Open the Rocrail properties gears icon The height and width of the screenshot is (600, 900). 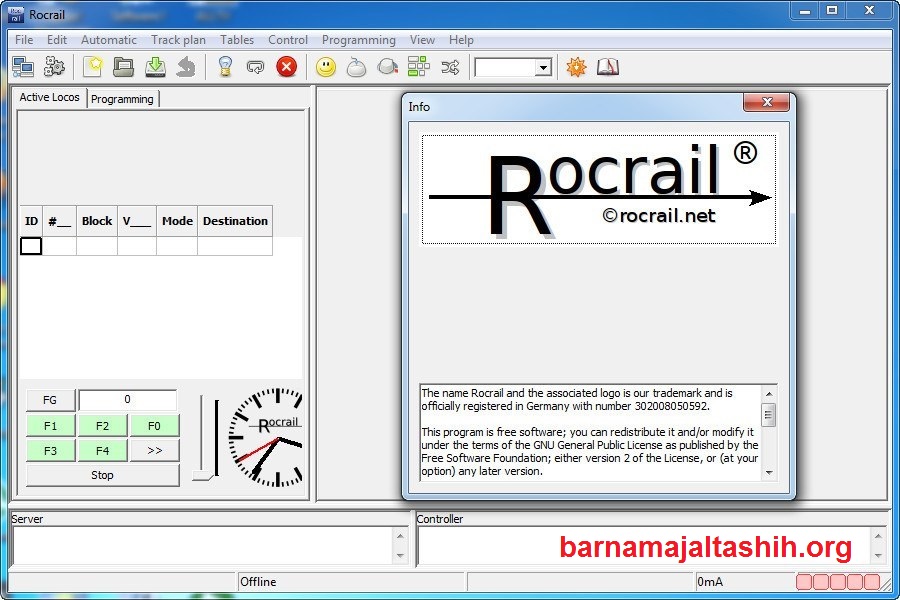click(x=55, y=67)
